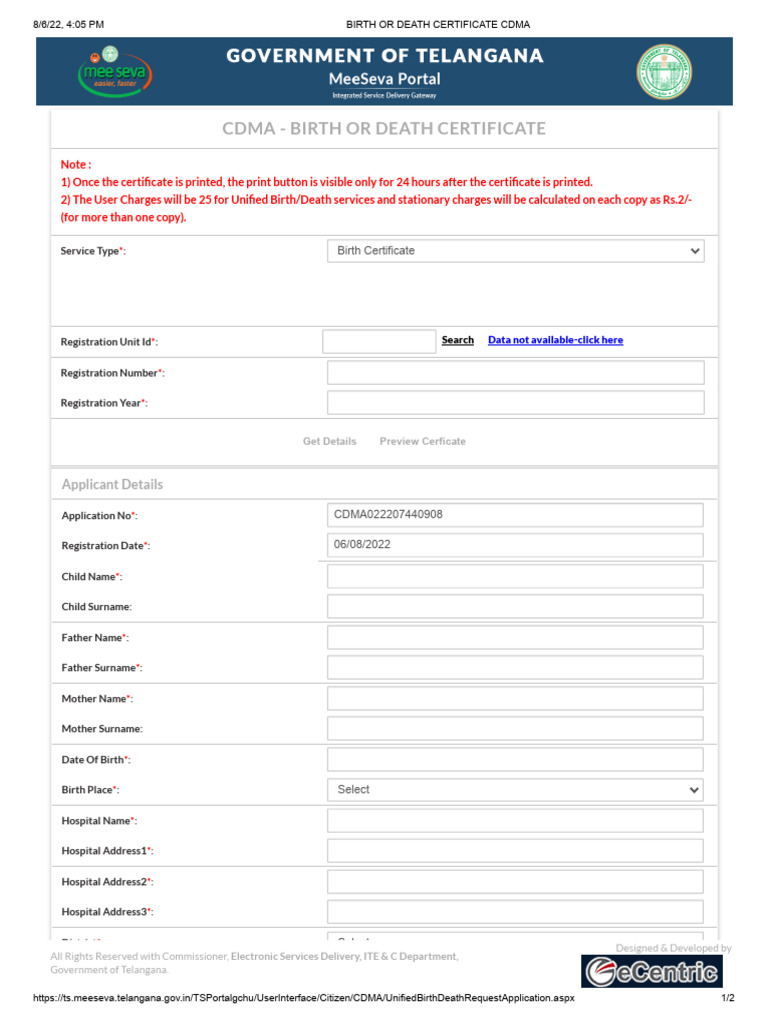The image size is (768, 1024).
Task: Focus the Father Name input field
Action: pos(515,638)
